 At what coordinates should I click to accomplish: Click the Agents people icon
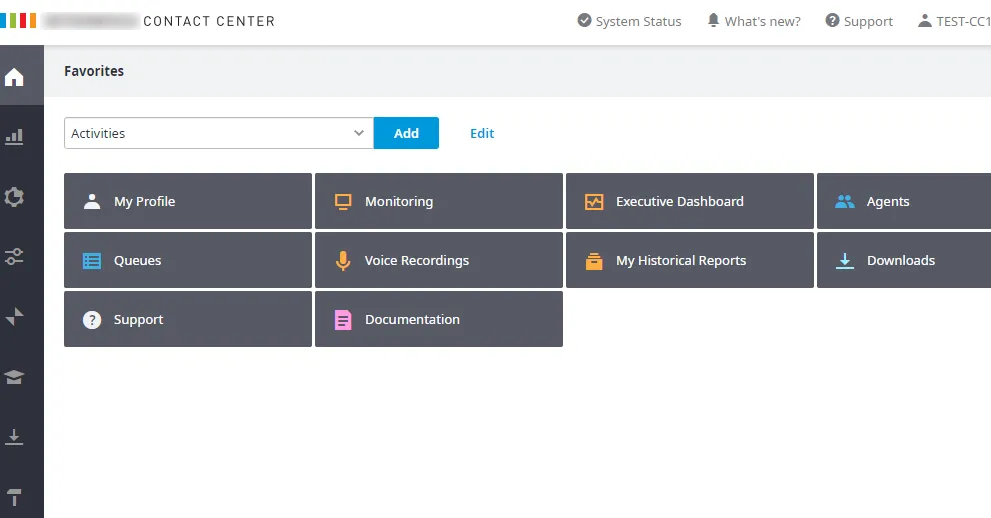point(845,202)
